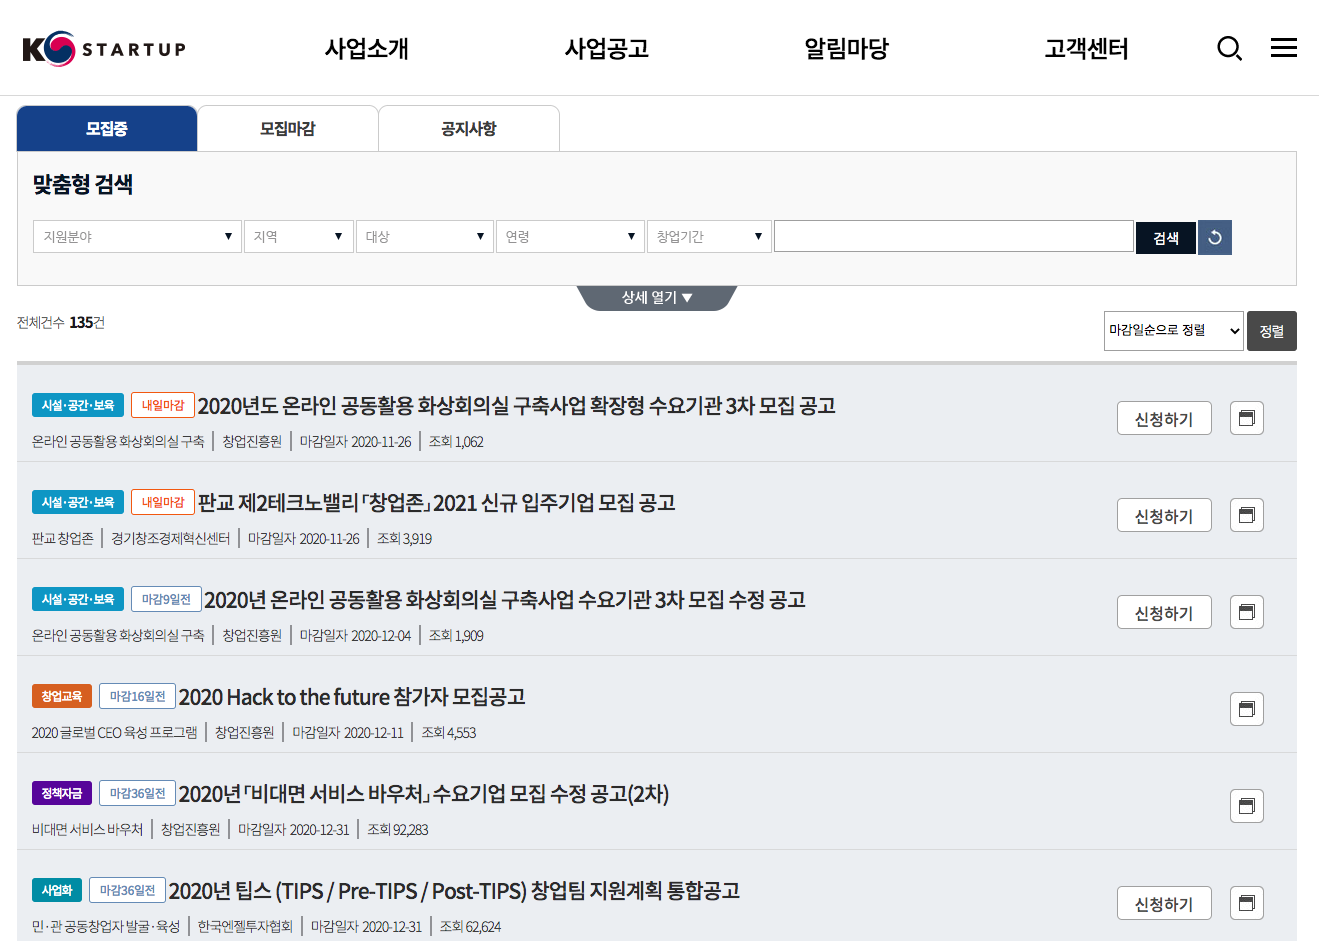Viewport: 1319px width, 941px height.
Task: Open the 고객센터 menu item
Action: (x=1085, y=47)
